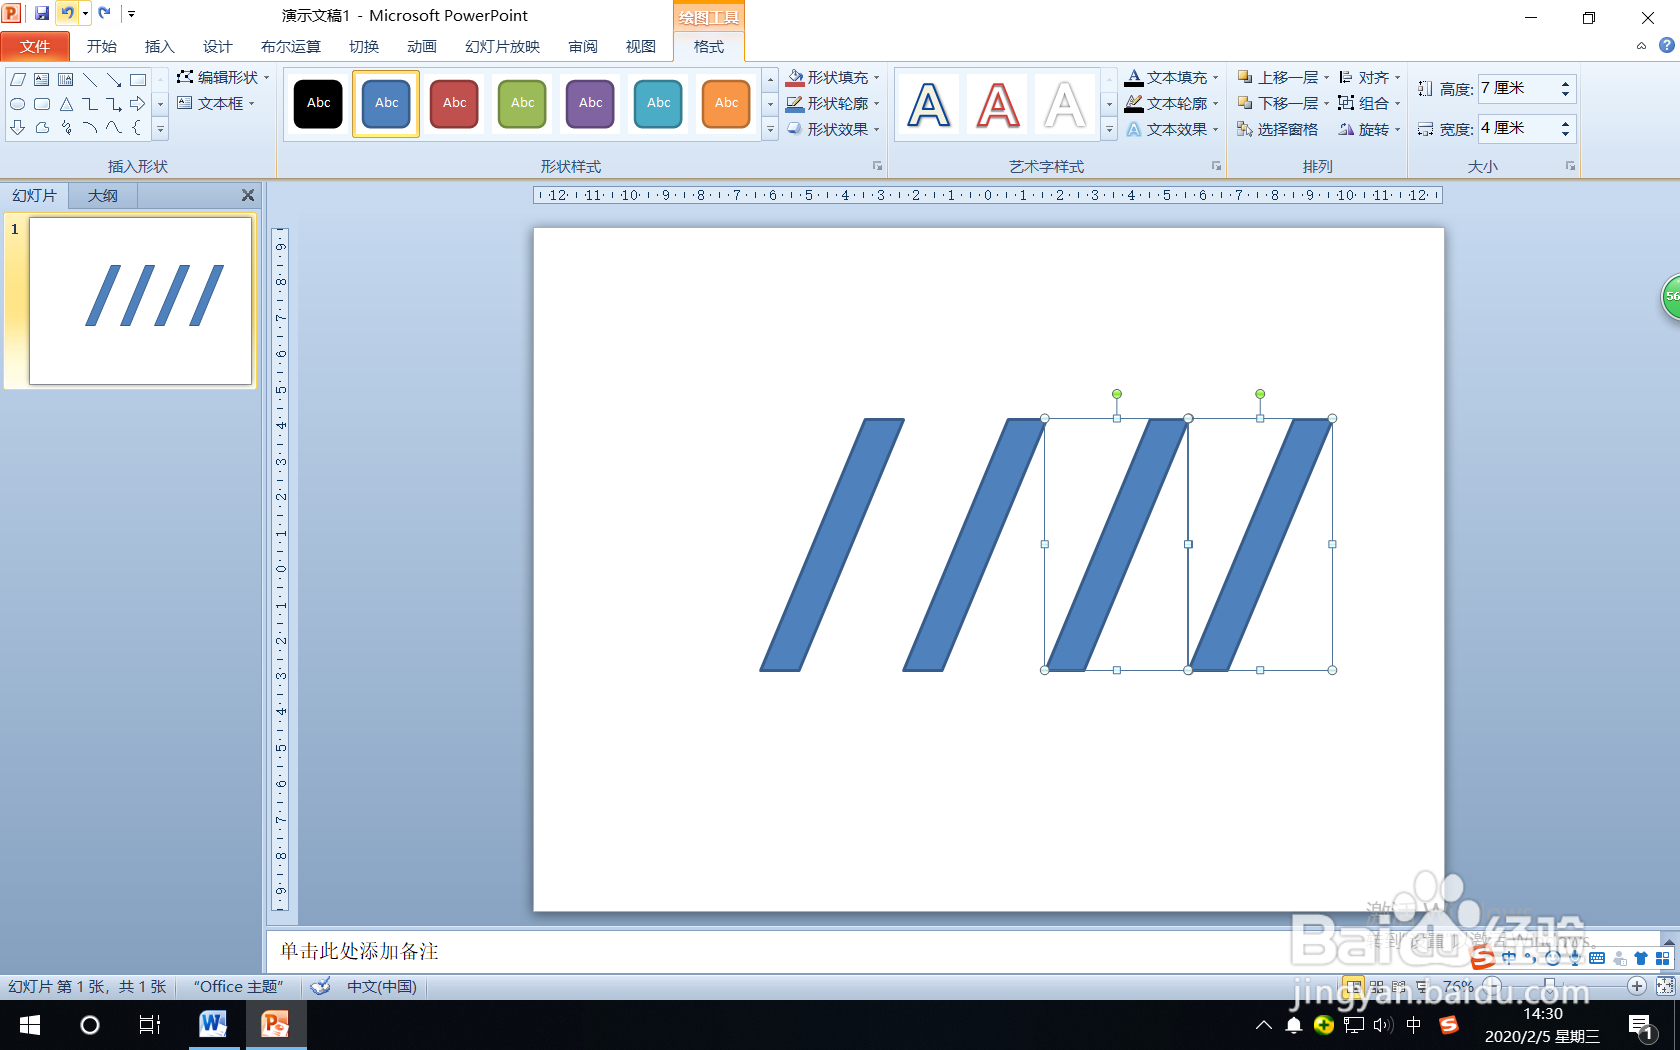Select the isosceles triangle shape tool
Image resolution: width=1680 pixels, height=1050 pixels.
[x=66, y=104]
